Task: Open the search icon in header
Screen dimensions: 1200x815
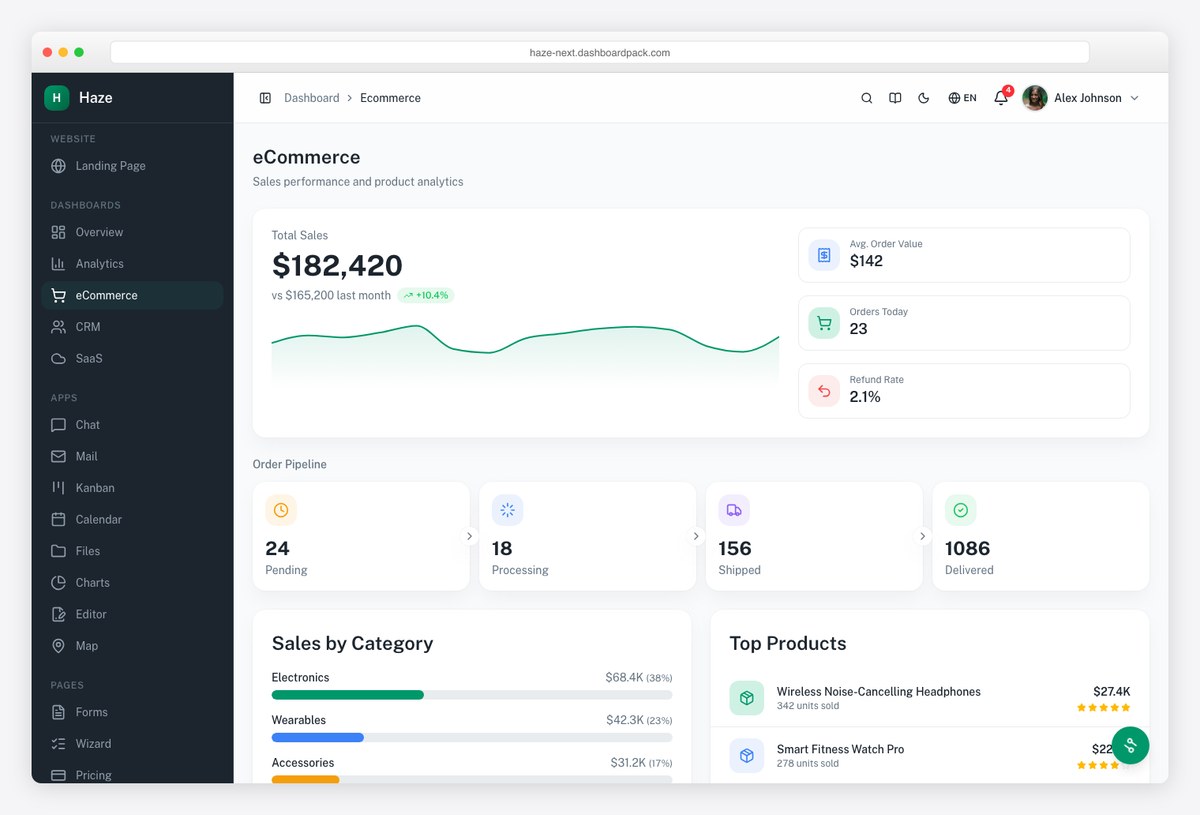Action: [x=867, y=98]
